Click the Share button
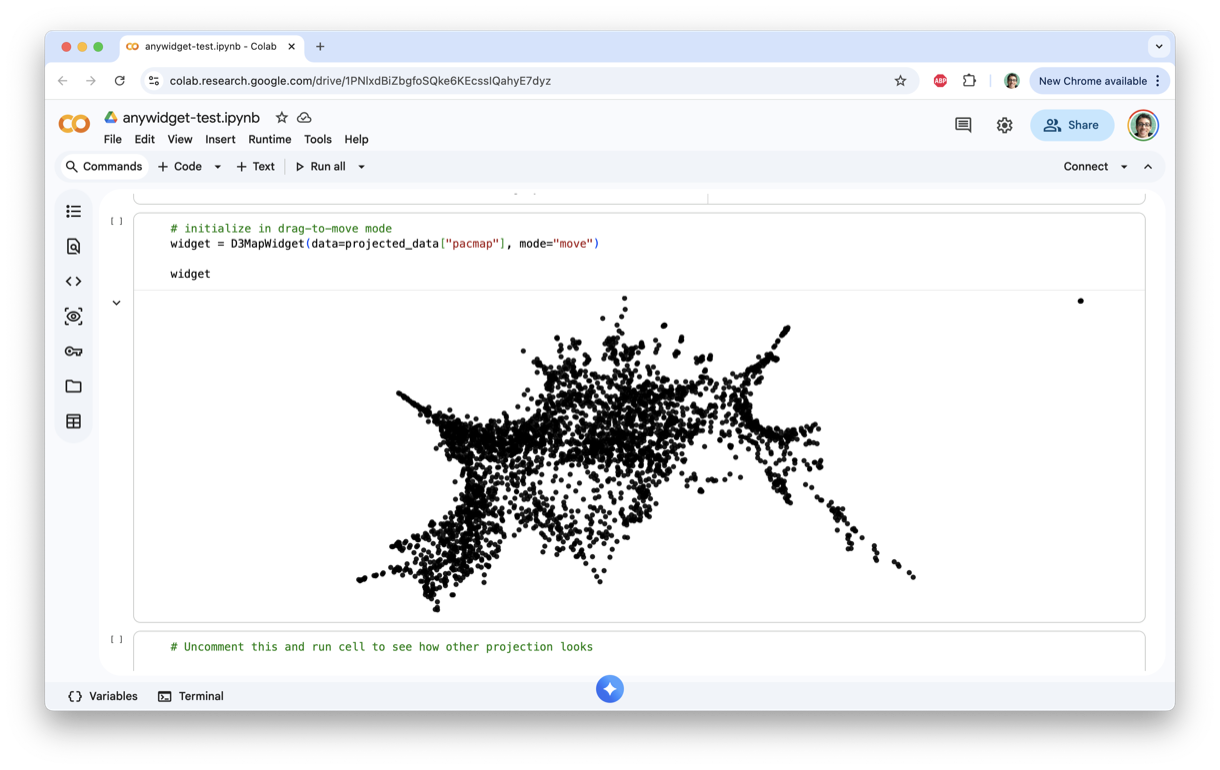 click(x=1071, y=125)
